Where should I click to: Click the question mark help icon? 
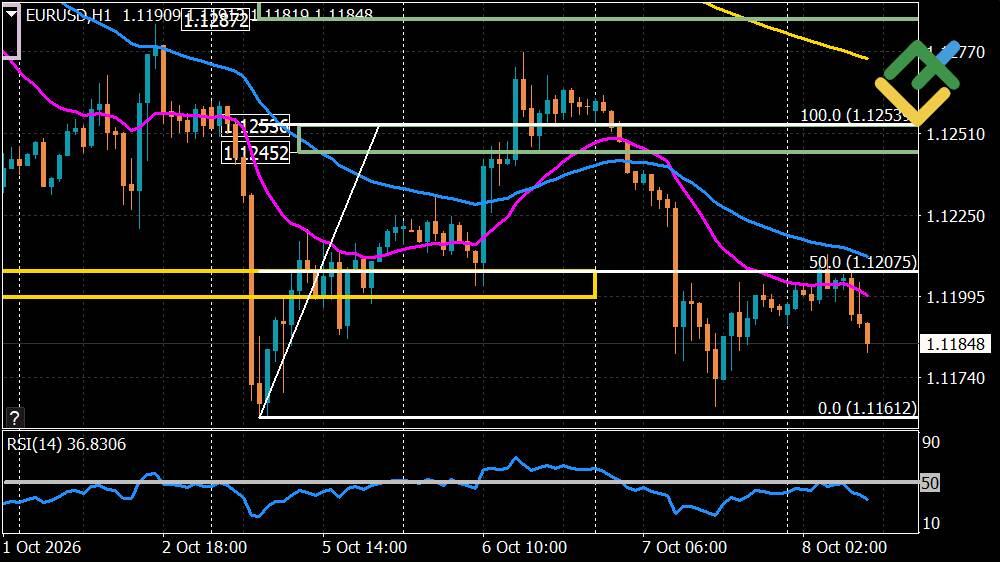(x=14, y=418)
